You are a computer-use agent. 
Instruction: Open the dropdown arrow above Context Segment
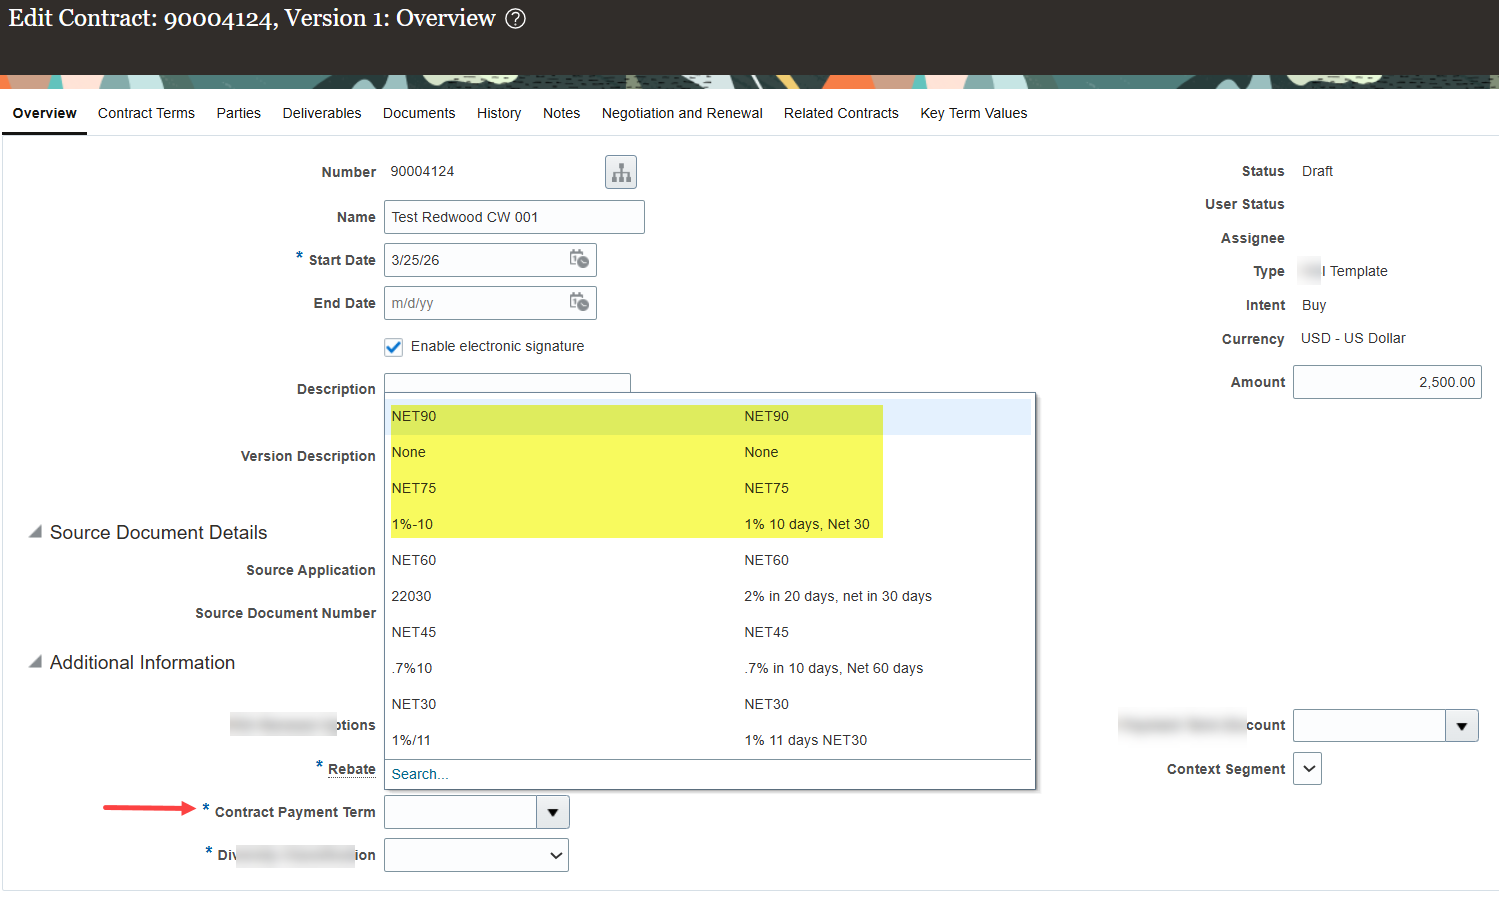1462,726
